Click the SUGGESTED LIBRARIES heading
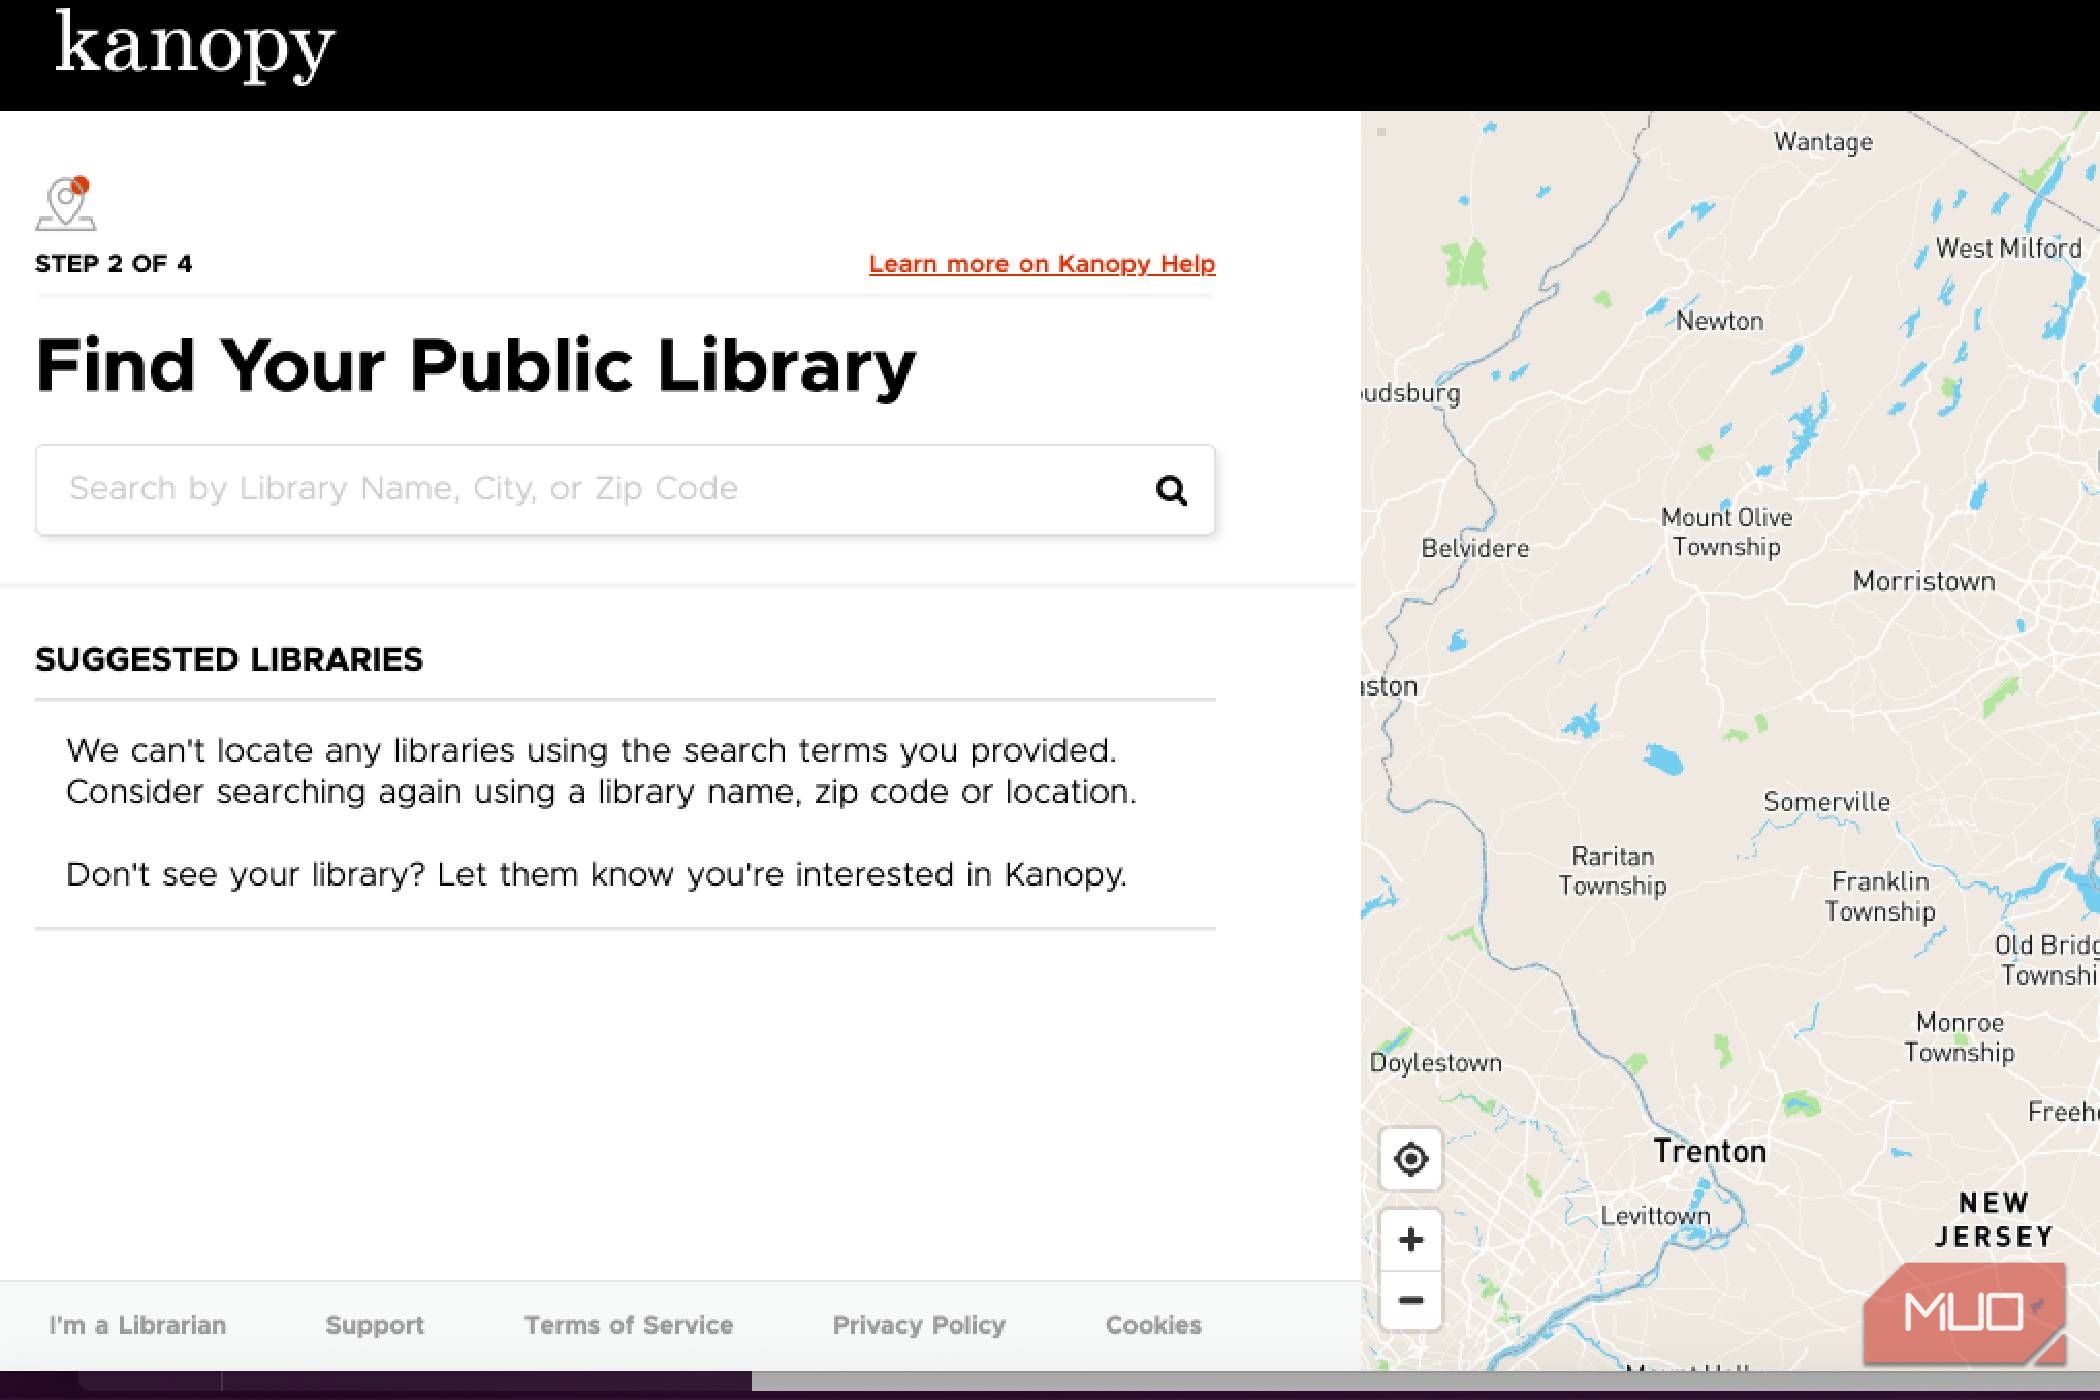The width and height of the screenshot is (2100, 1400). coord(229,660)
